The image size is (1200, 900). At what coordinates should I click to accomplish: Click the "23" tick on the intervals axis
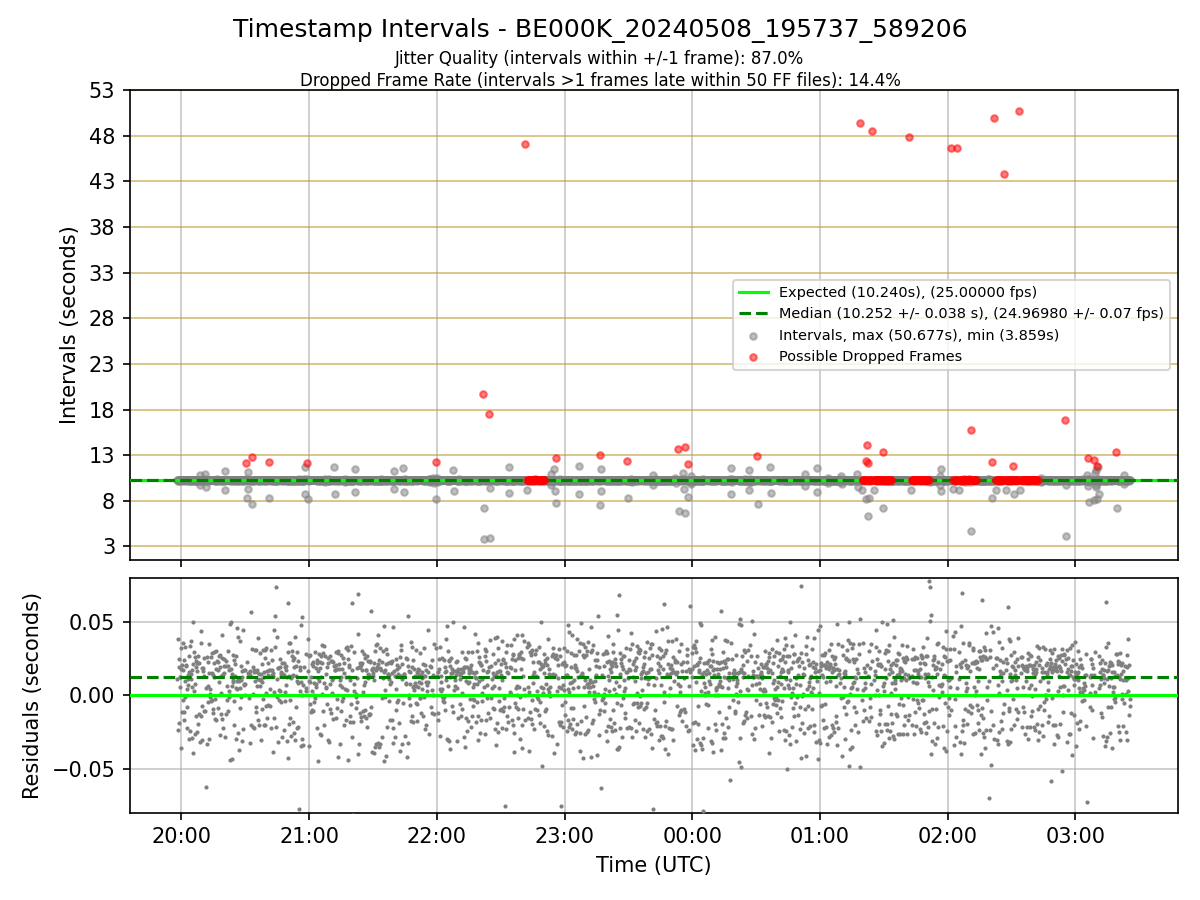(104, 364)
